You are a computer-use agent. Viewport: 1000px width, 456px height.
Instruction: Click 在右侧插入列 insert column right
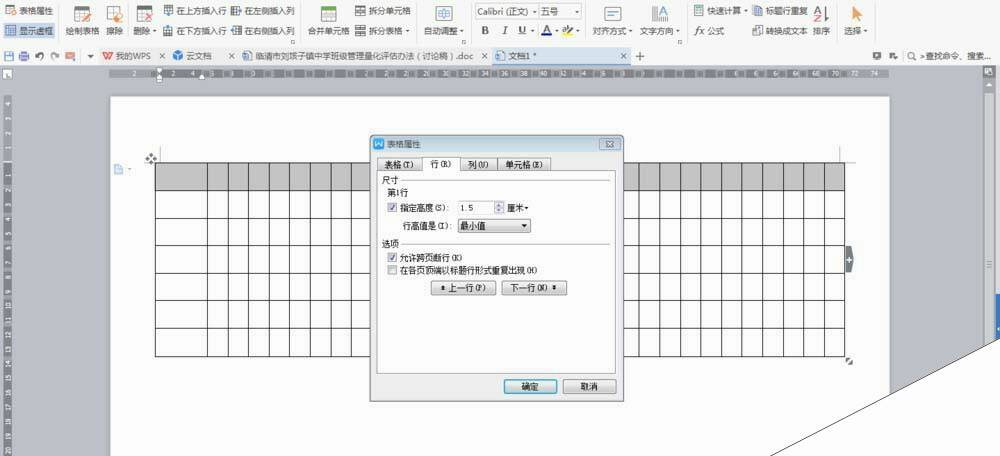(x=263, y=30)
